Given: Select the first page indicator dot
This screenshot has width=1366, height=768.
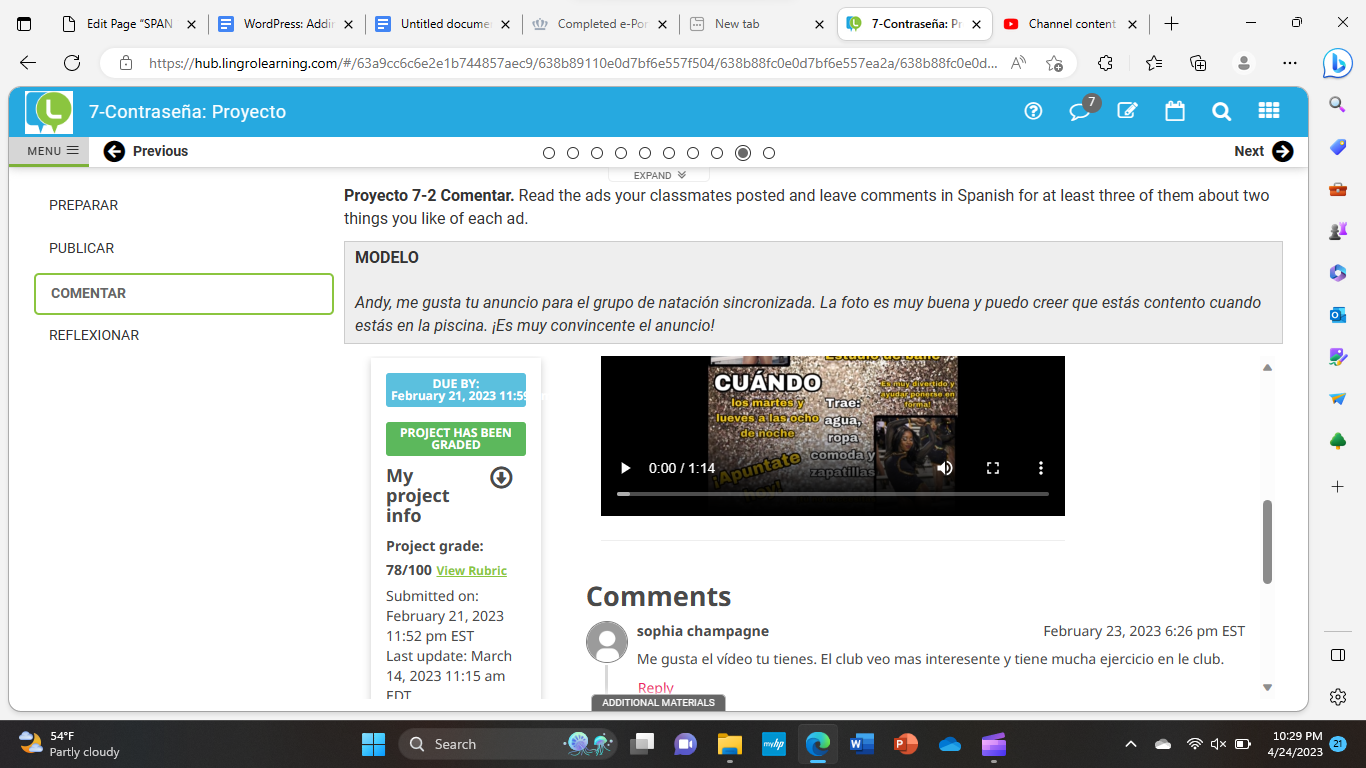Looking at the screenshot, I should (x=549, y=153).
